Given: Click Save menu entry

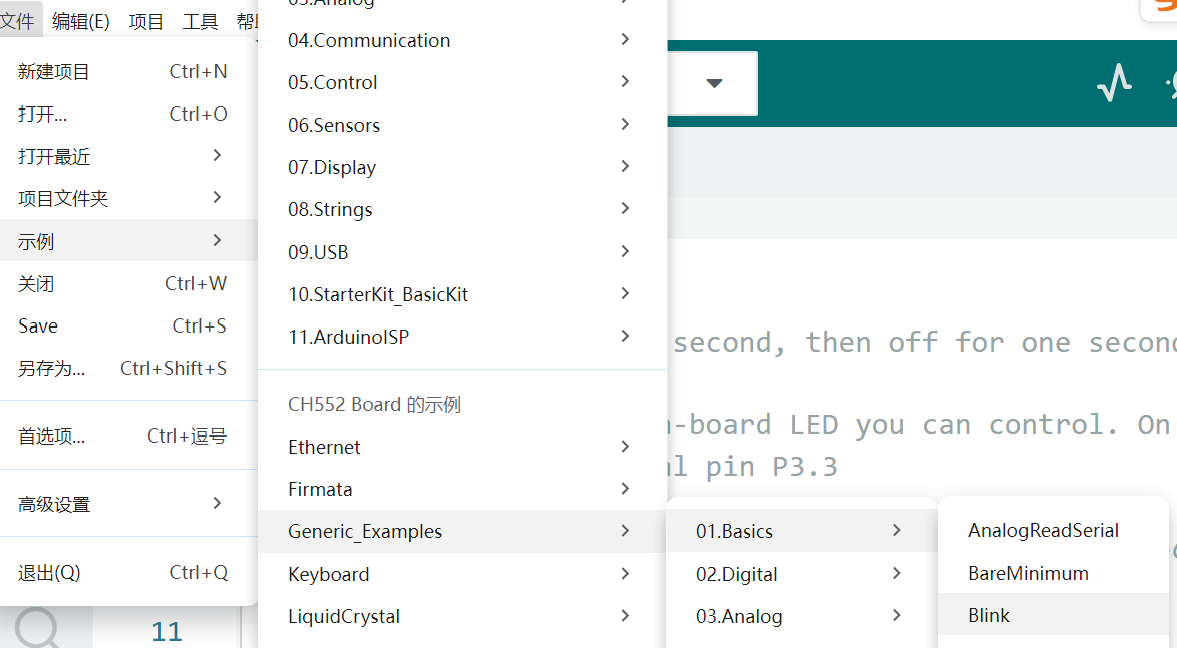Looking at the screenshot, I should pyautogui.click(x=128, y=326).
